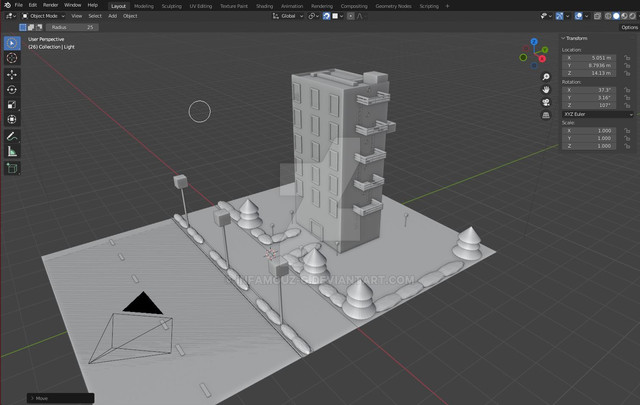Switch to camera view icon
This screenshot has width=640, height=405.
click(x=546, y=102)
